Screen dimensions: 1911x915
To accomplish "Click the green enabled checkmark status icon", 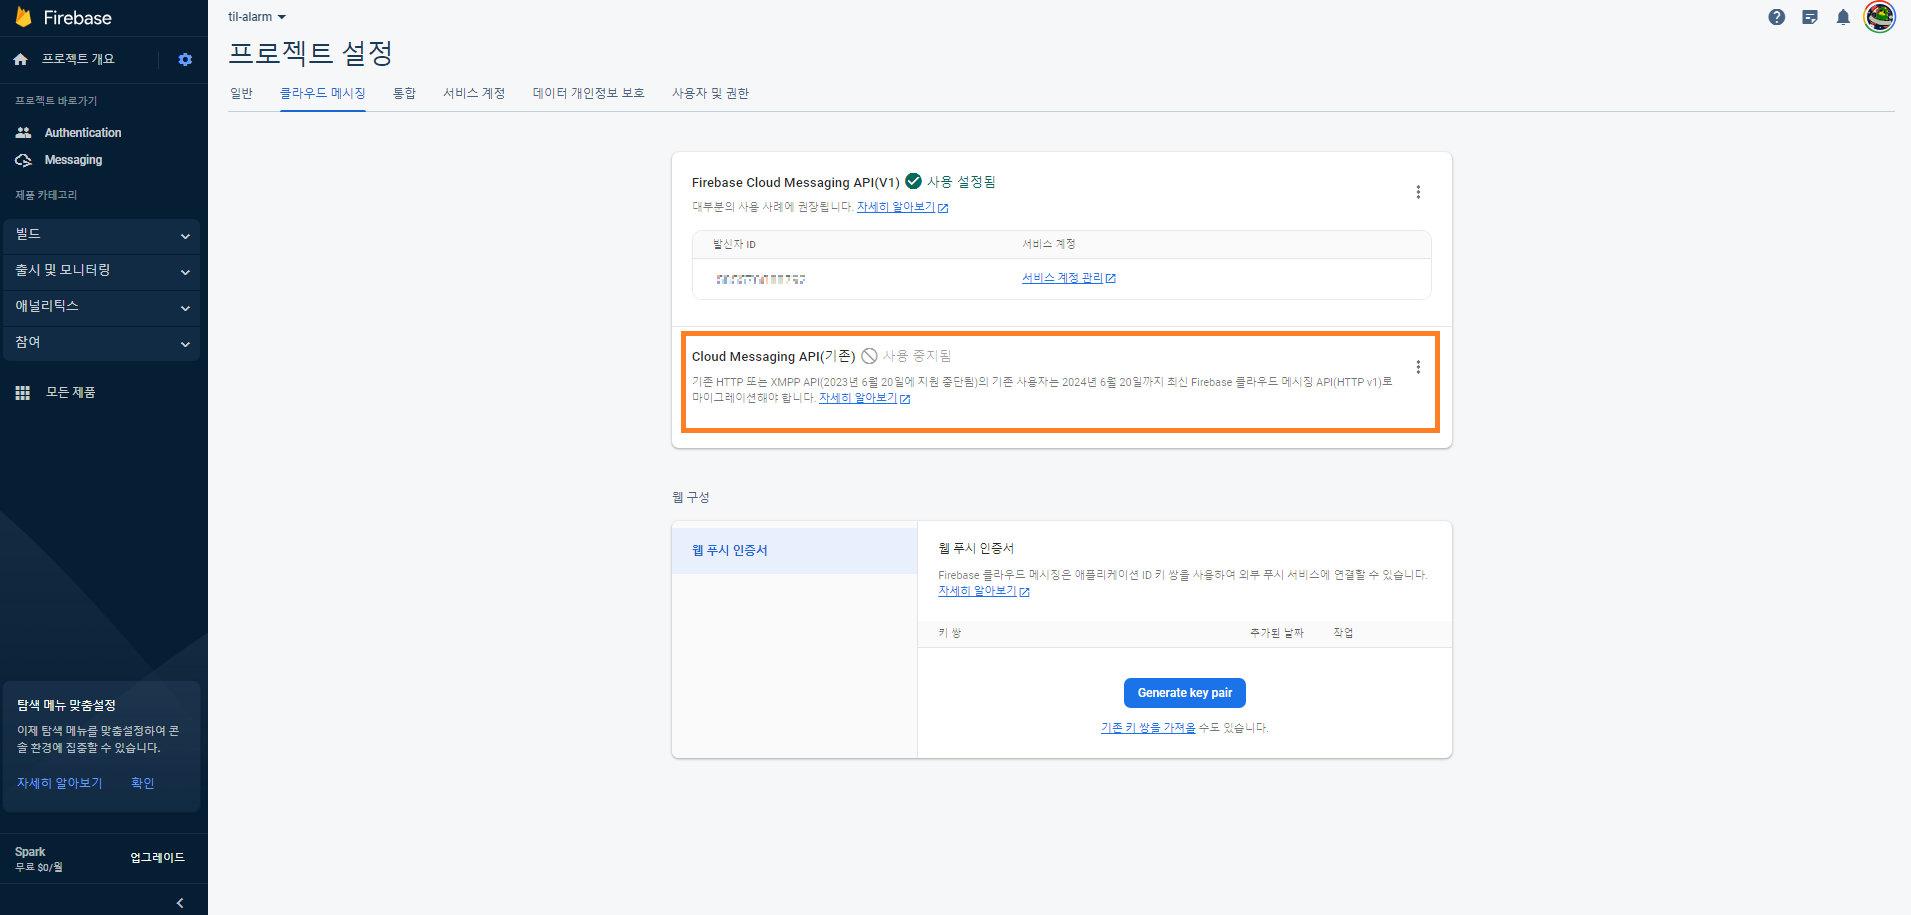I will tap(913, 181).
